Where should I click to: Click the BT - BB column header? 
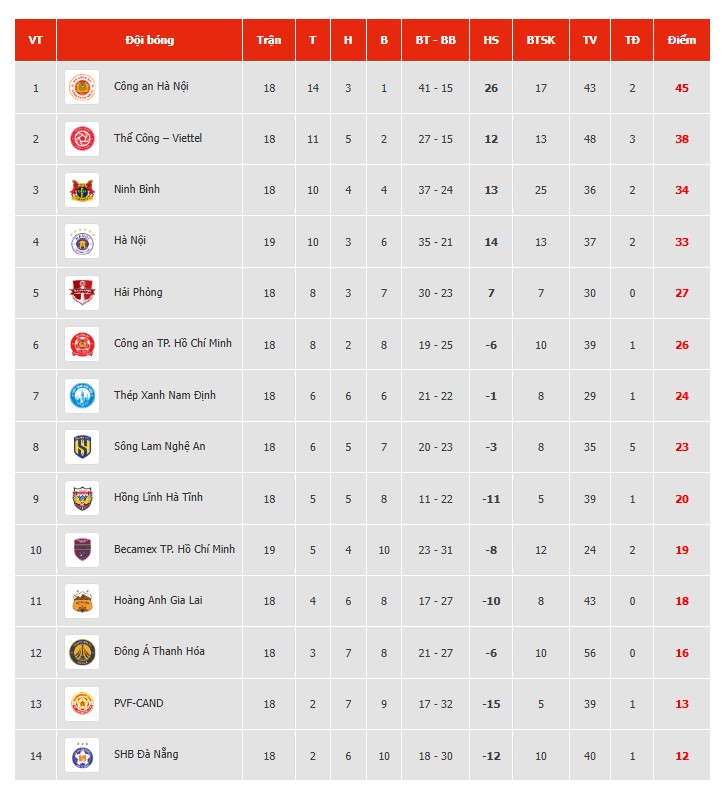(x=435, y=40)
